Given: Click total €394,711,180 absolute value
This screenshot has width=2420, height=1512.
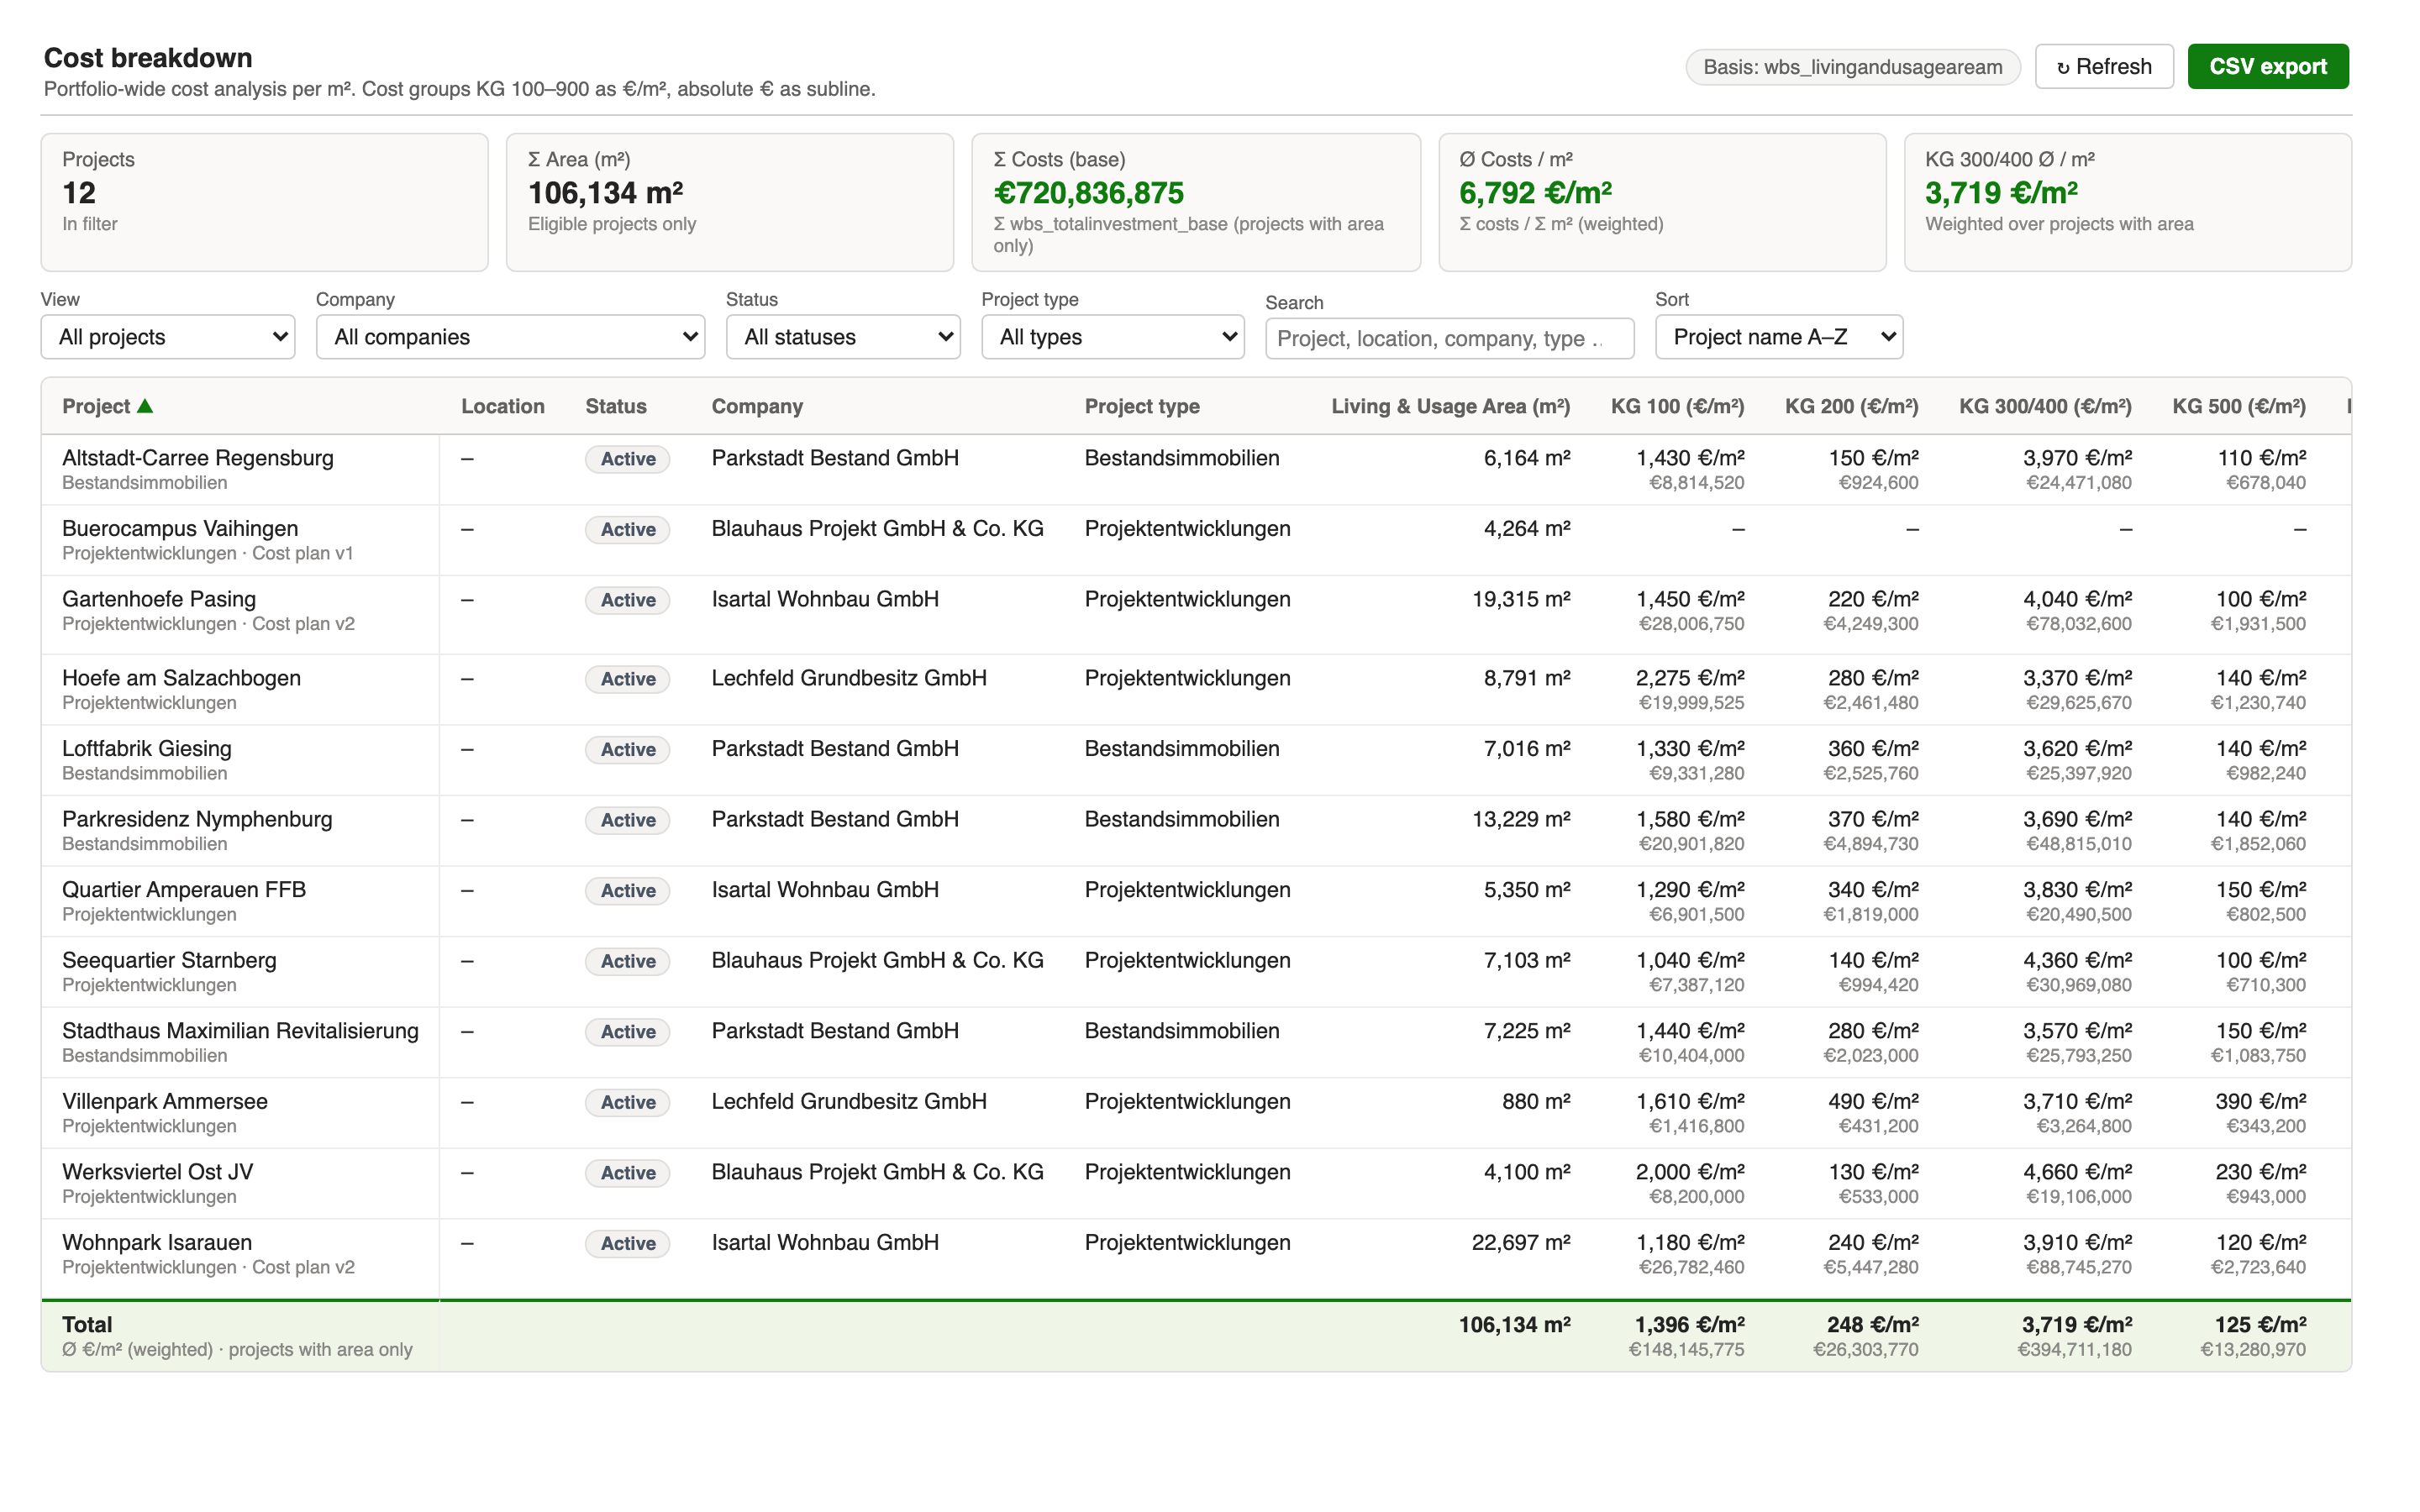Looking at the screenshot, I should tap(2074, 1350).
